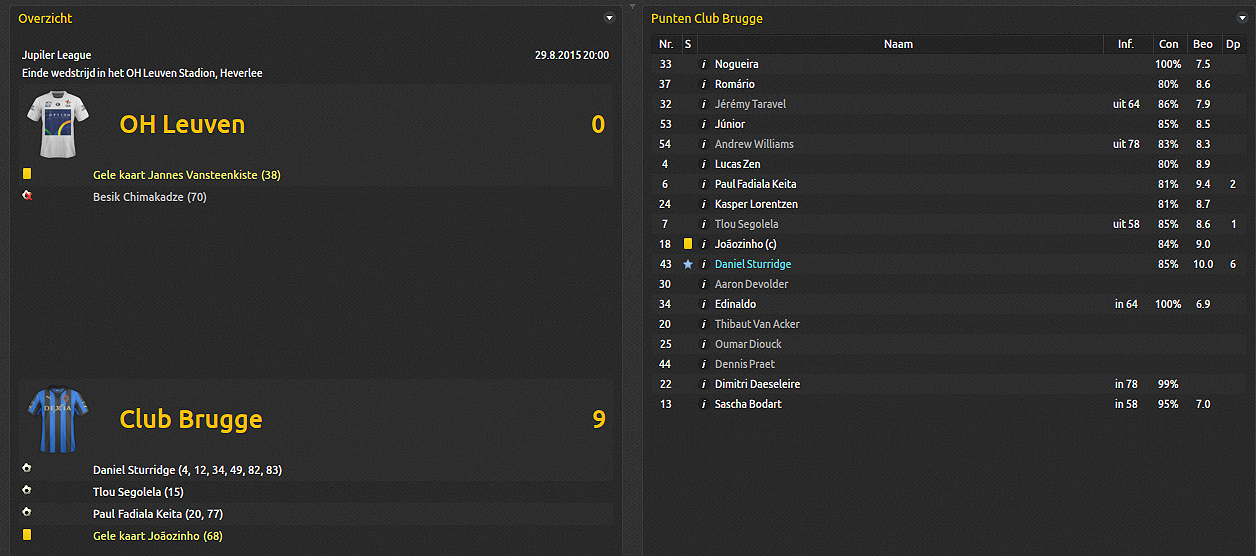
Task: Open the Punten Club Brugge panel dropdown
Action: 1240,18
